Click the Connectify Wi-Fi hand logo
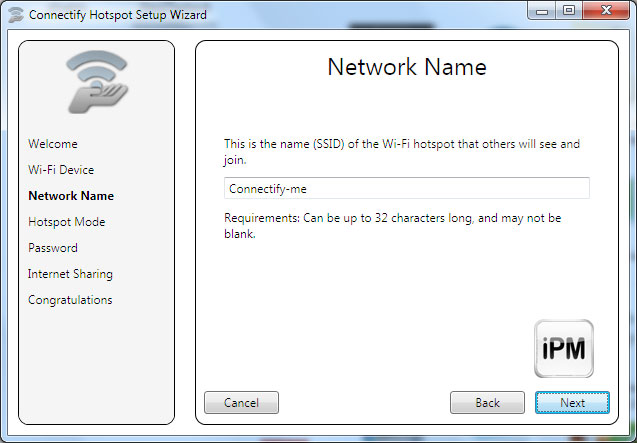This screenshot has height=443, width=637. click(x=96, y=83)
